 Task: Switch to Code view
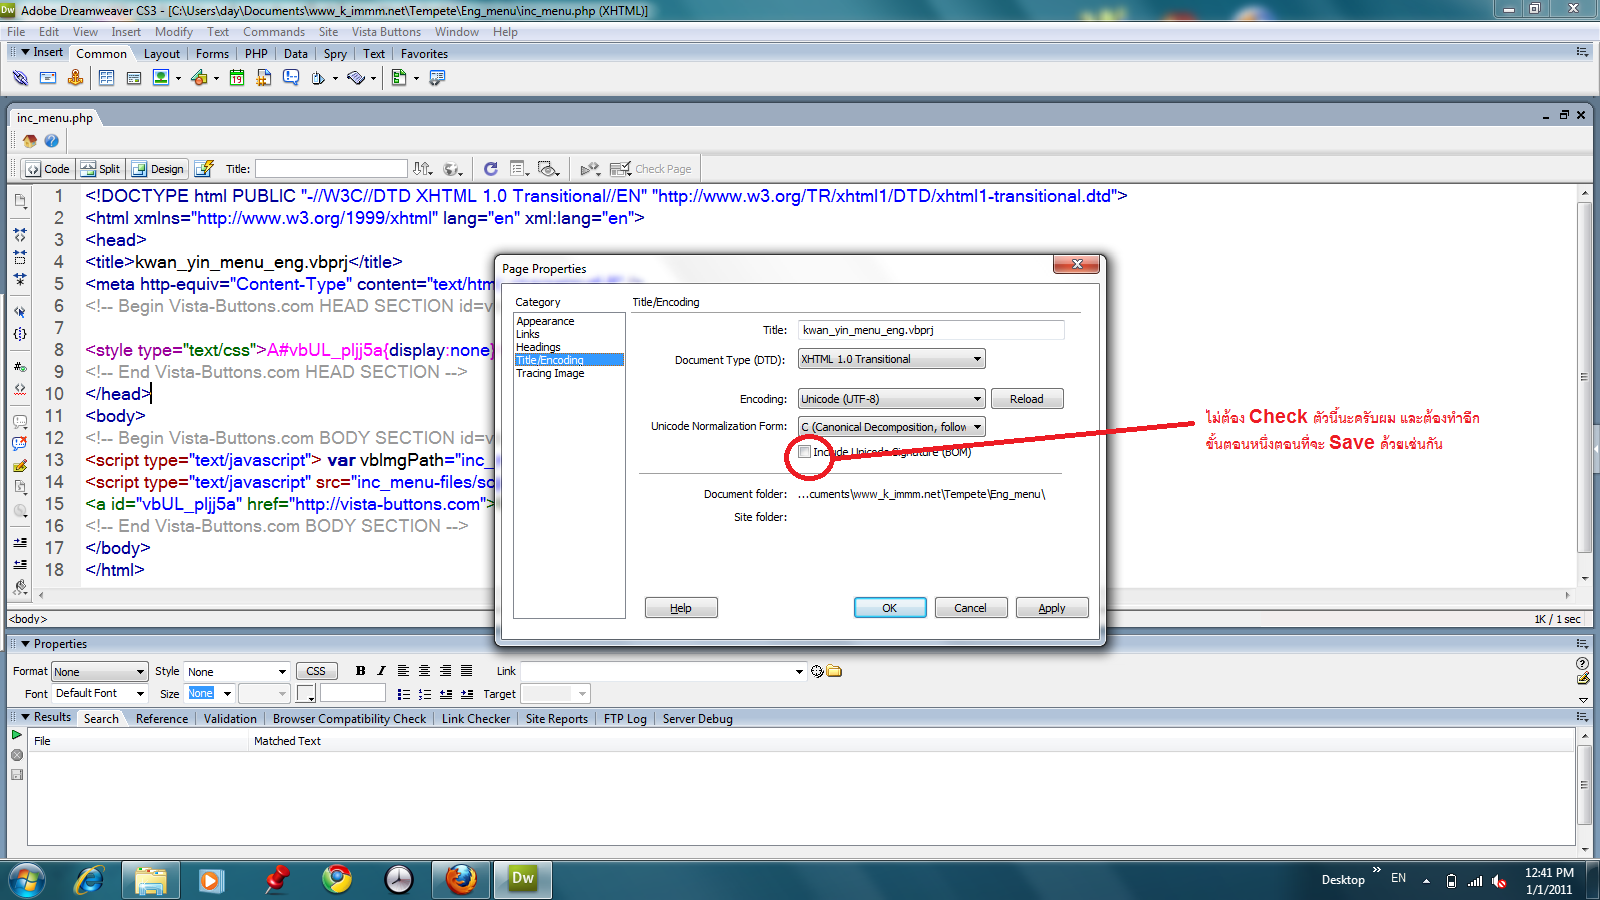point(47,169)
